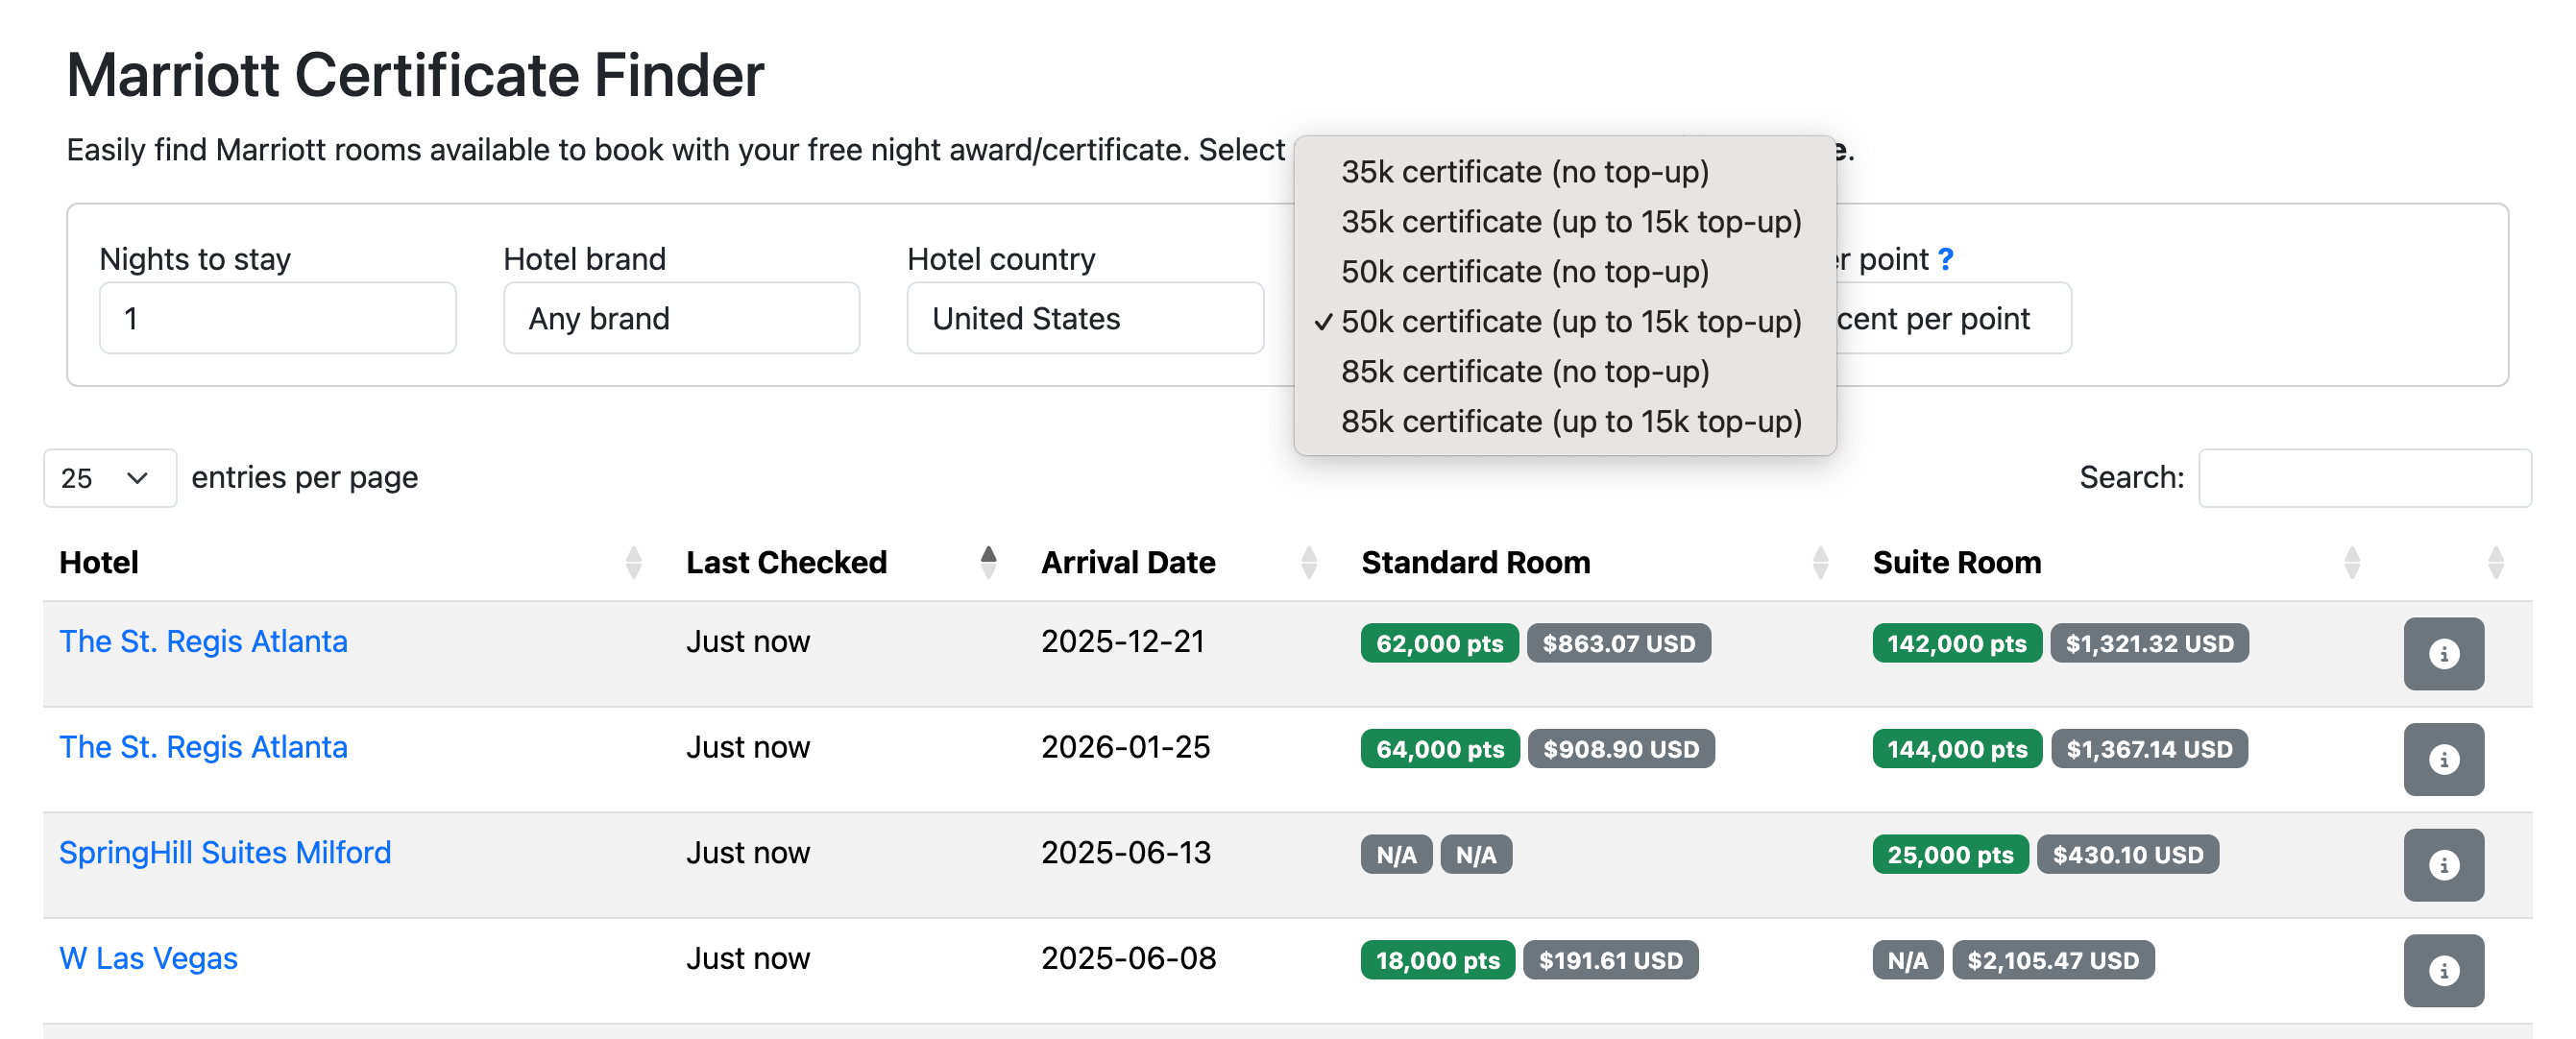Open info for St. Regis Atlanta 2026-01-25 row
Image resolution: width=2576 pixels, height=1039 pixels.
click(x=2443, y=759)
